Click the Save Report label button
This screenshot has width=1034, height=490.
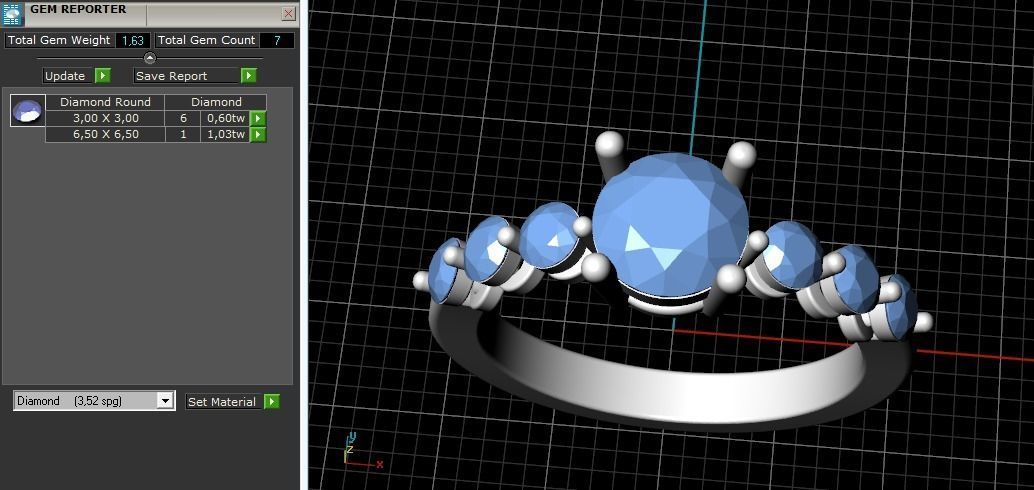185,76
